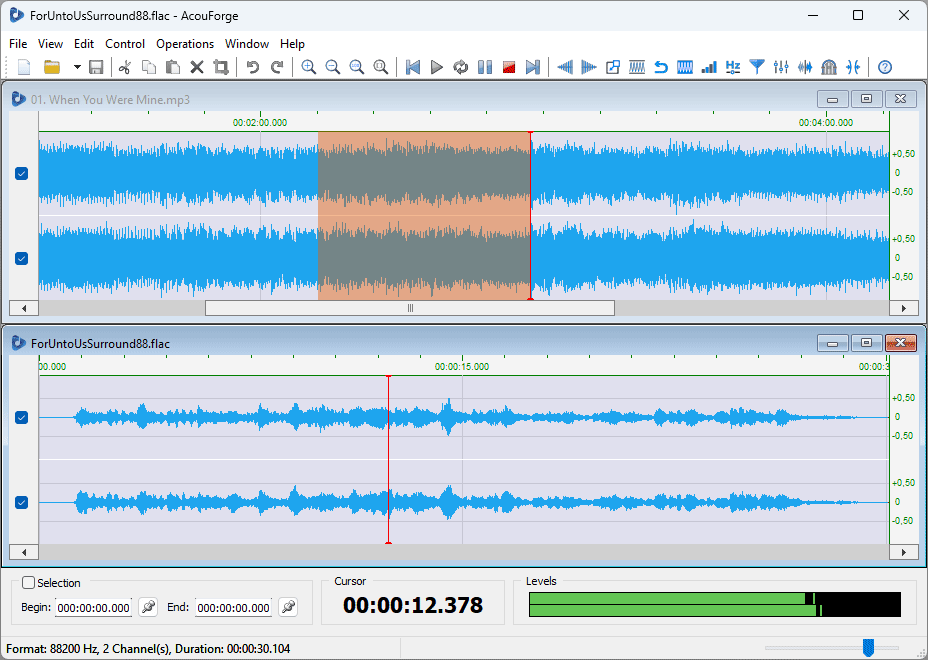Click the left scroll arrow in the ForUntoUsSurround88.flac window
This screenshot has width=928, height=660.
tap(24, 552)
